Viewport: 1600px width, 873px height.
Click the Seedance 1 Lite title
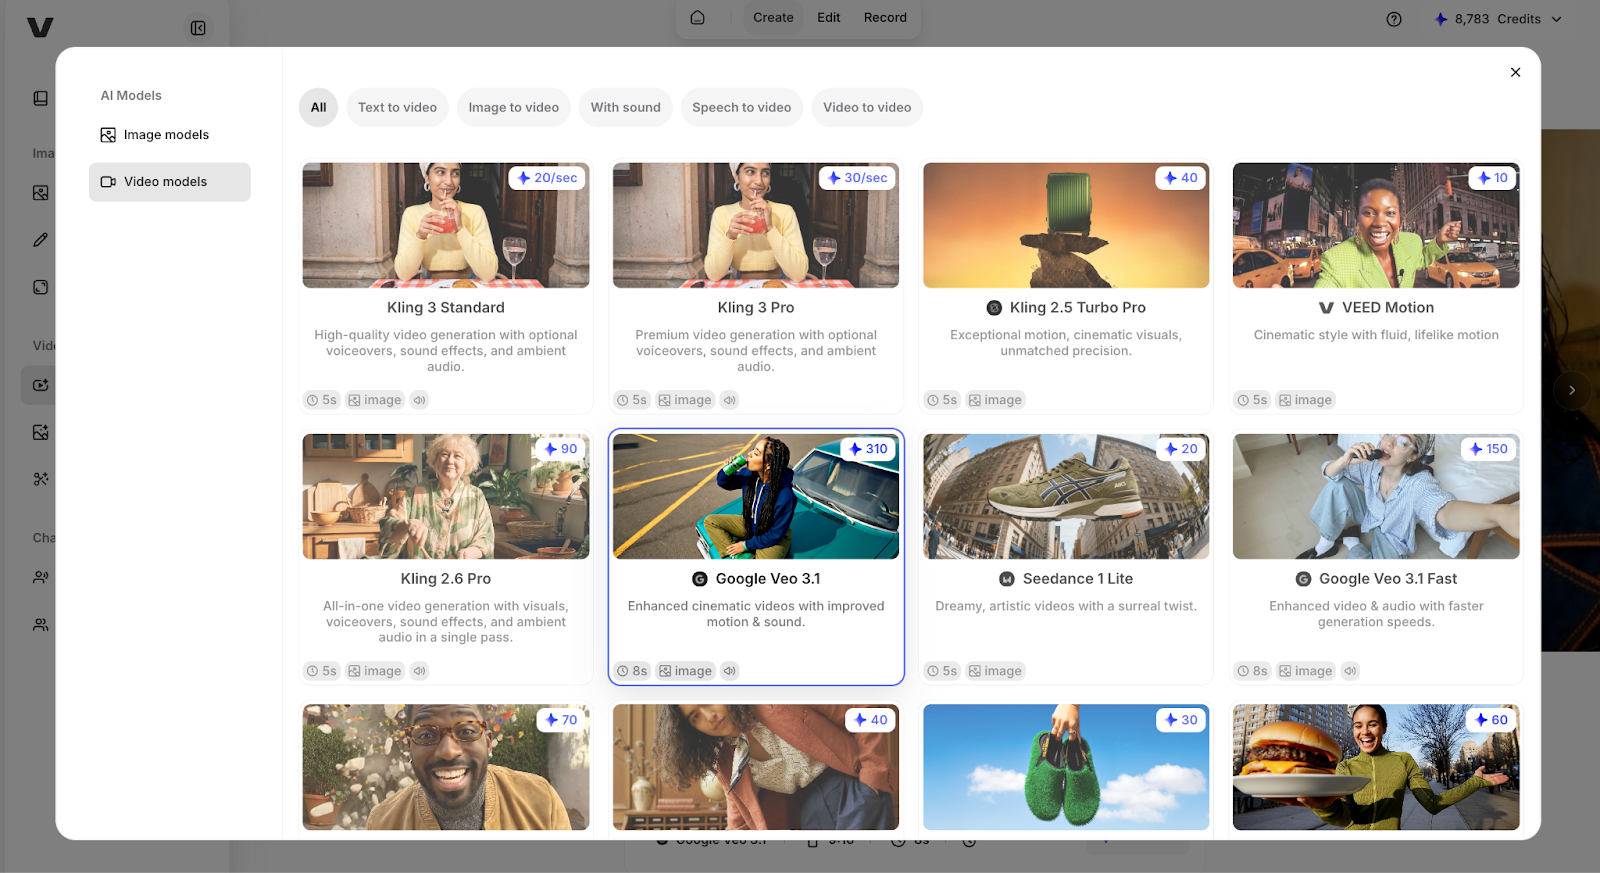(x=1078, y=579)
